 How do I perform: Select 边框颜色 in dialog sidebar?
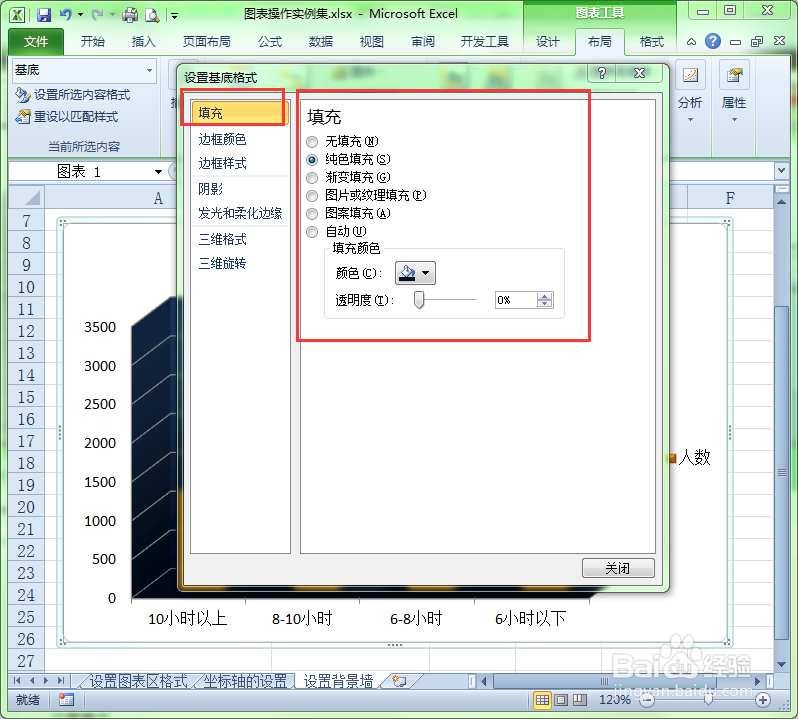pyautogui.click(x=222, y=139)
